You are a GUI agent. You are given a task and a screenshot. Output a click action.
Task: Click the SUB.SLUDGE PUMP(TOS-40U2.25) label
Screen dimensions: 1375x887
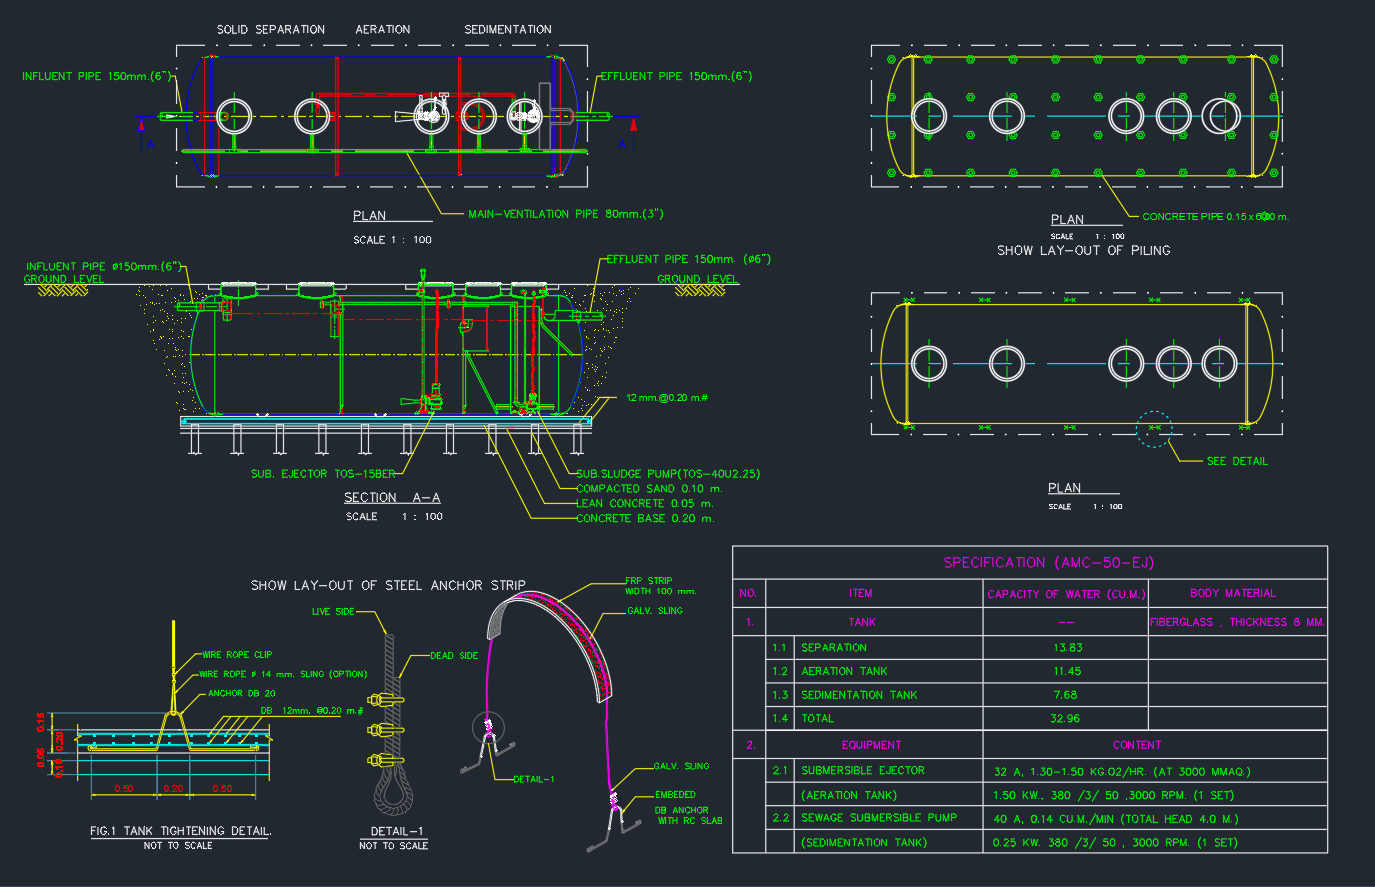[668, 474]
